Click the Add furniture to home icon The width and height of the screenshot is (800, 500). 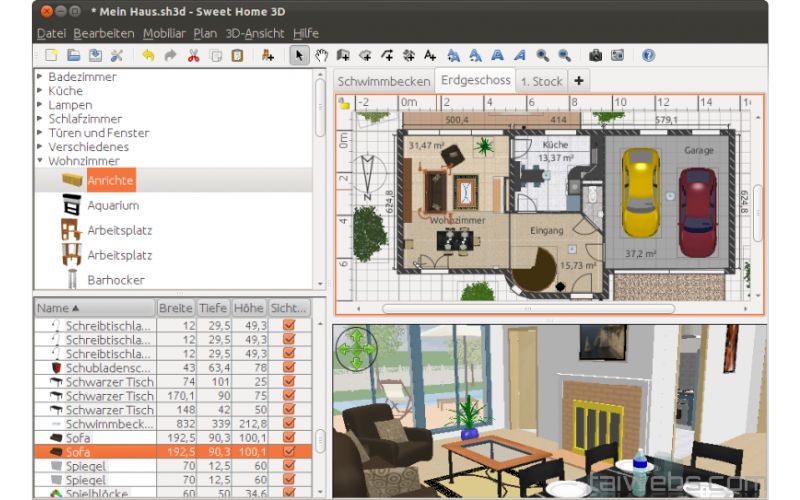267,56
